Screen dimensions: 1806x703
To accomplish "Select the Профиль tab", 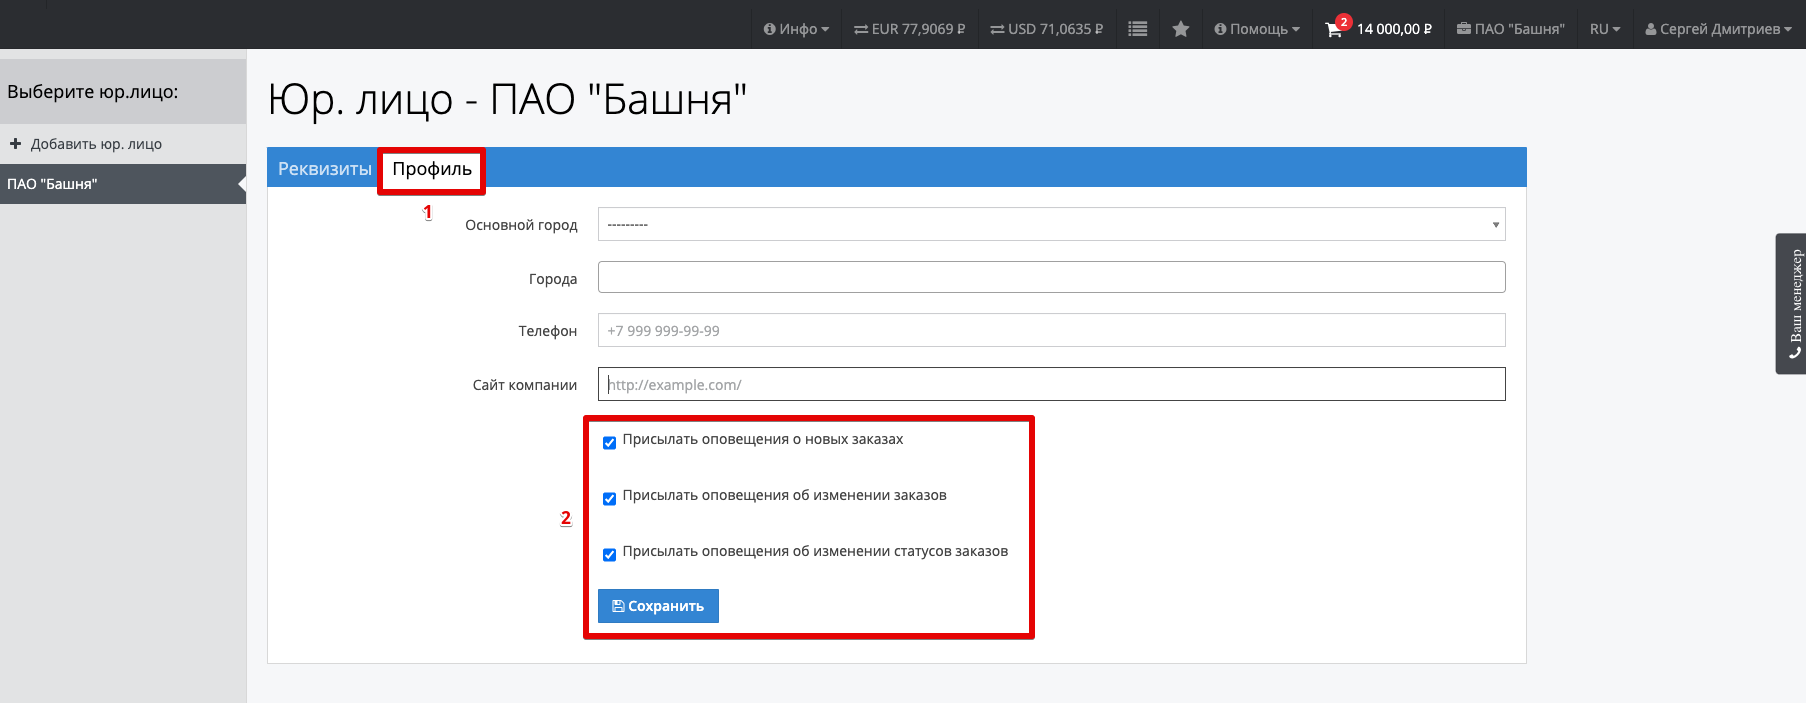I will click(x=432, y=169).
